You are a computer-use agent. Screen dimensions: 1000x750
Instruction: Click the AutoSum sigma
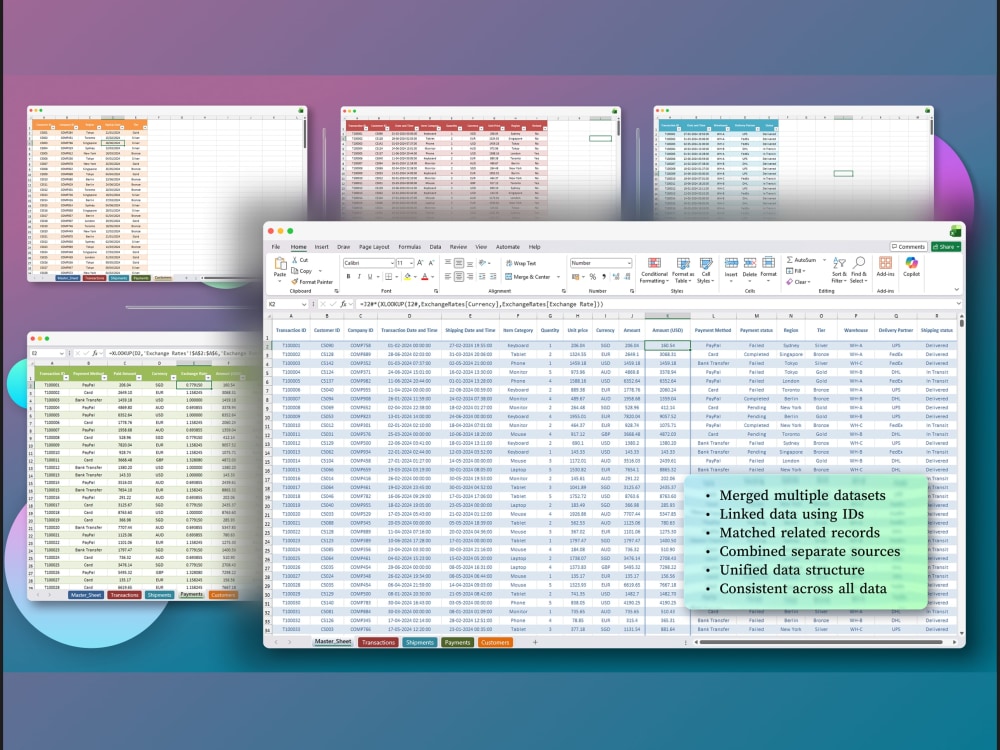(790, 260)
